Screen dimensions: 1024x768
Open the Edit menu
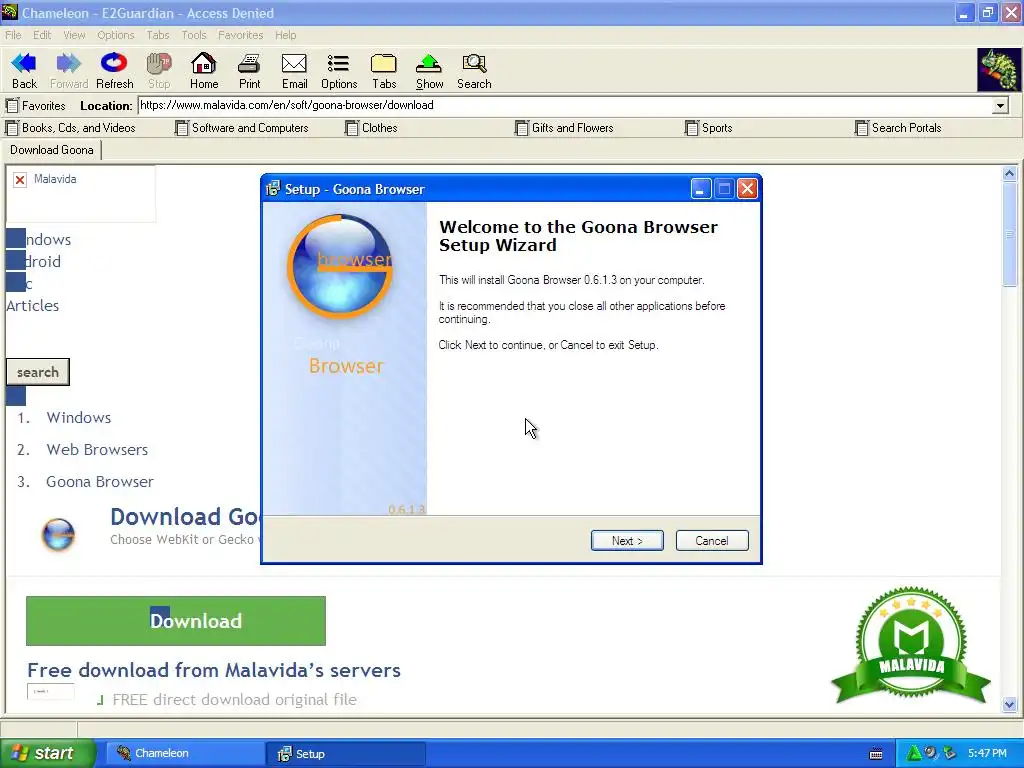42,35
